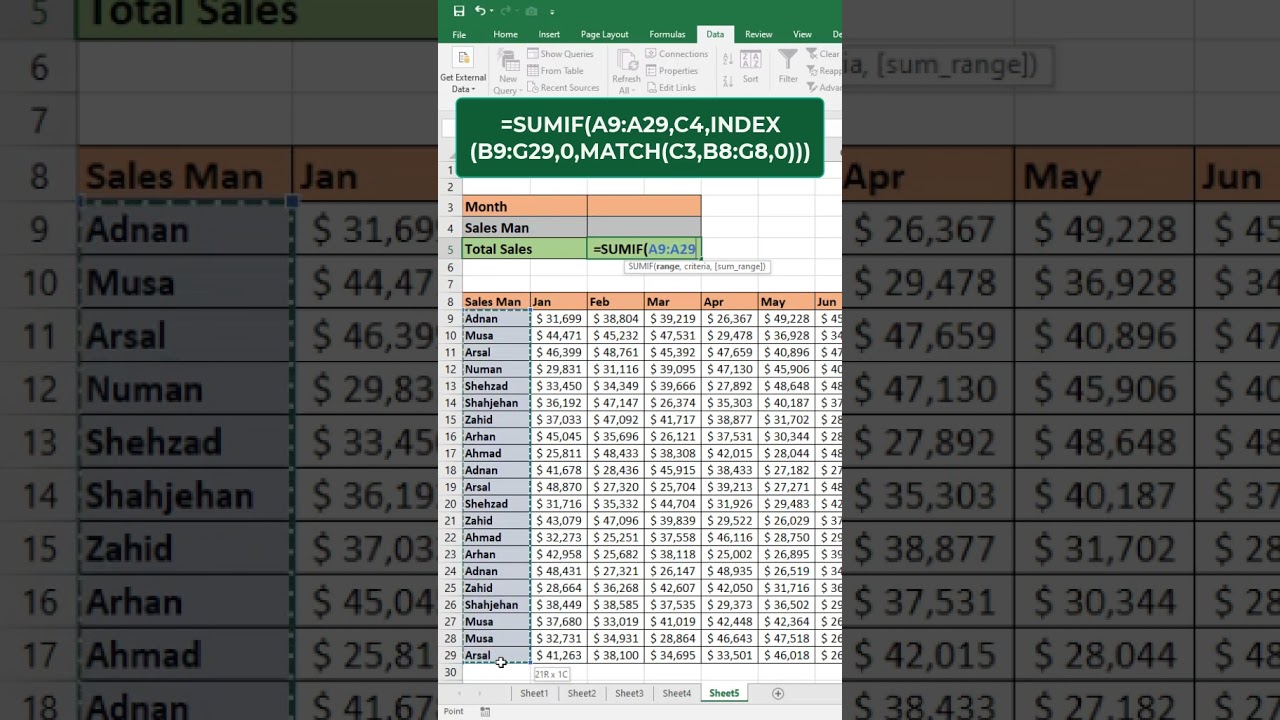
Task: Select the Sales Man value cell C4
Action: (x=644, y=227)
